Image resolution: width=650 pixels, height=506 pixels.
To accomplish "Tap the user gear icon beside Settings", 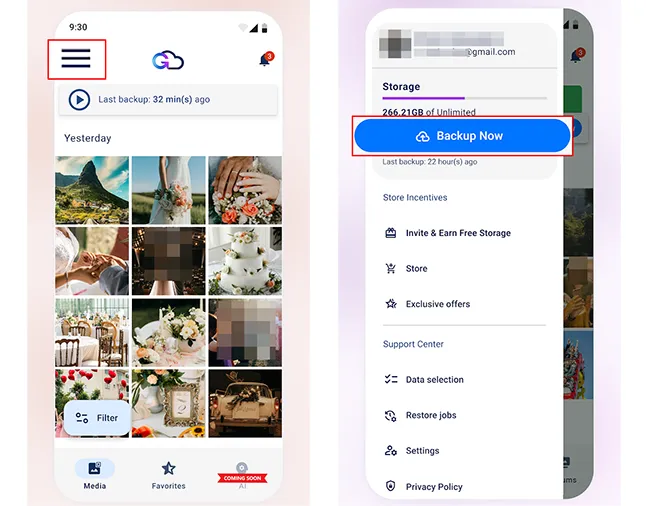I will (x=390, y=450).
